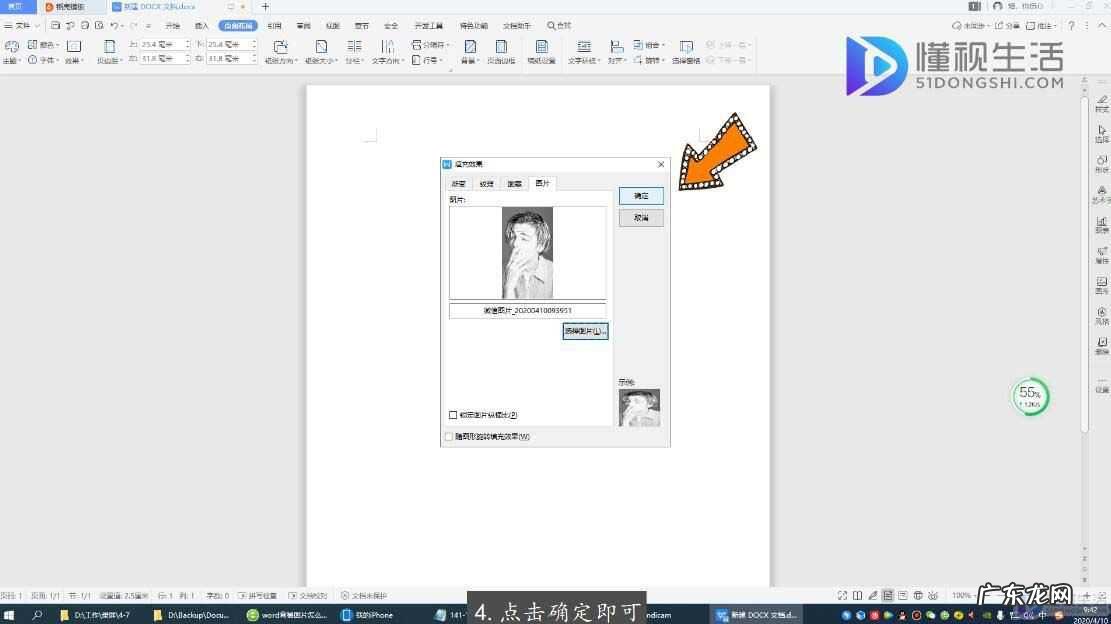Open the 艺术字 tool in right sidebar

point(1102,194)
